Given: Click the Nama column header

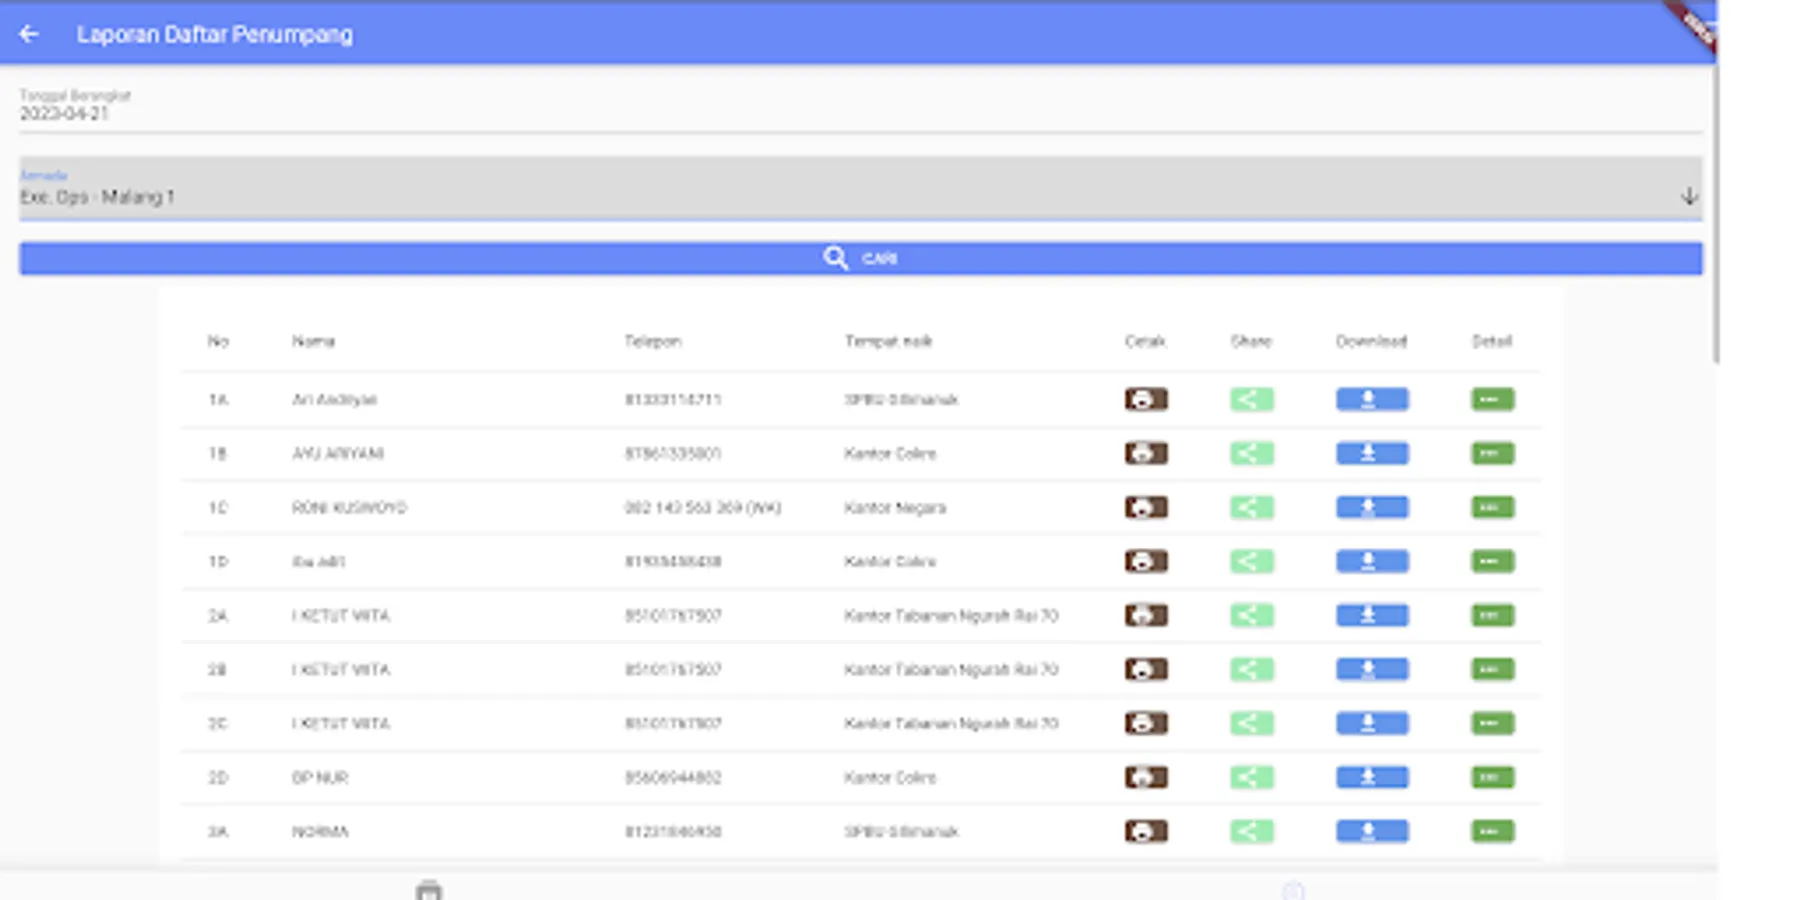Looking at the screenshot, I should click(313, 342).
